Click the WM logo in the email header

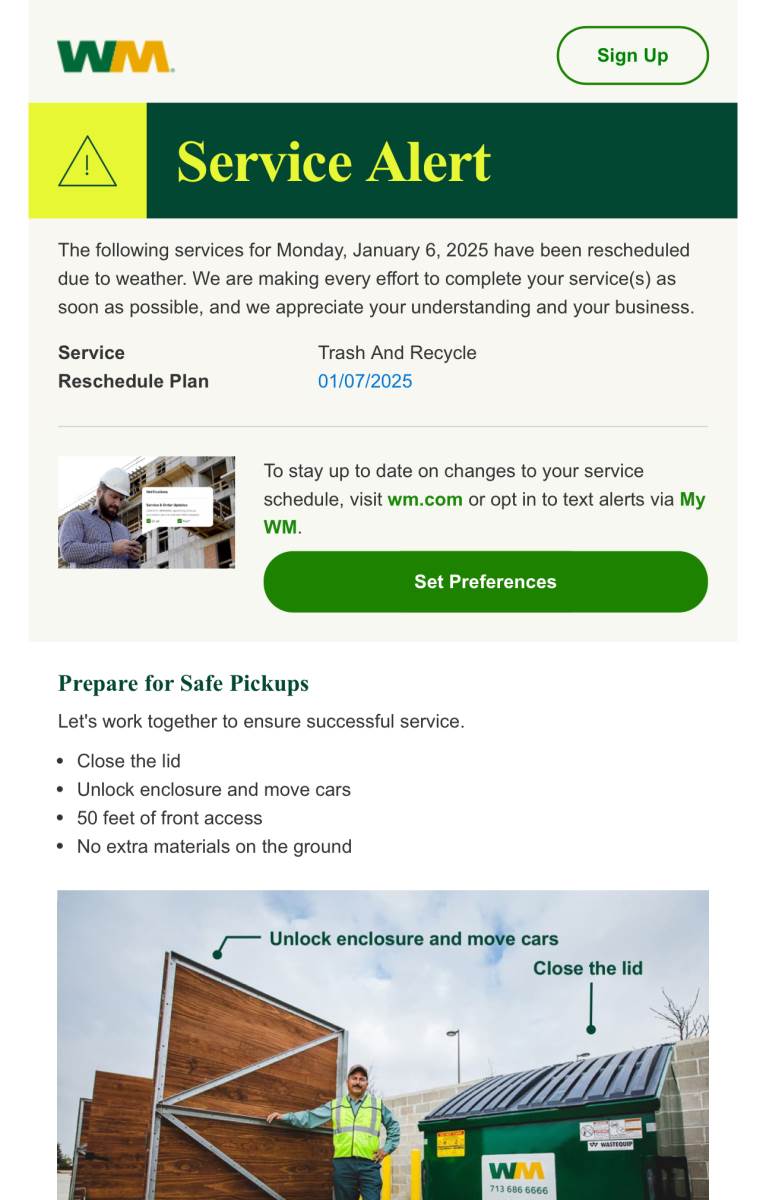(115, 56)
